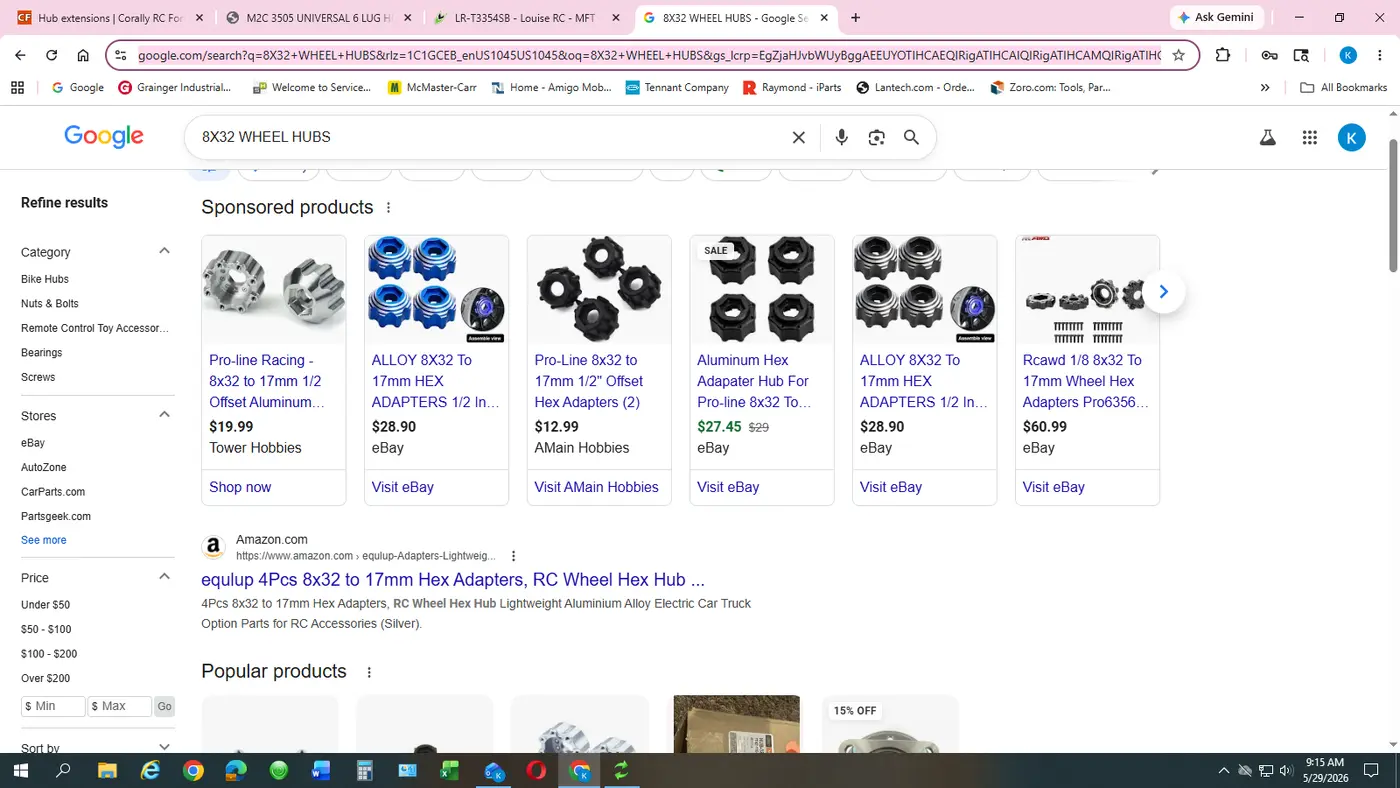
Task: Collapse the Price filter section
Action: [x=165, y=577]
